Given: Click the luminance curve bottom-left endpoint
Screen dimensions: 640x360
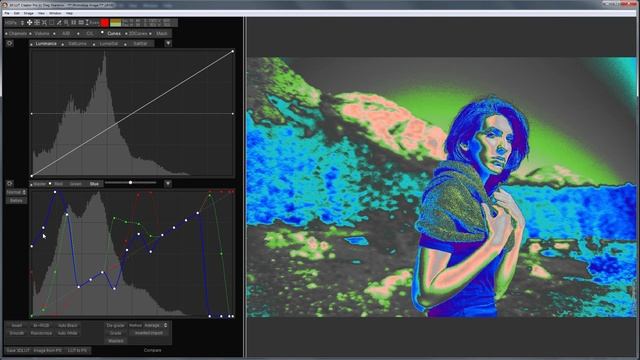Looking at the screenshot, I should 32,176.
